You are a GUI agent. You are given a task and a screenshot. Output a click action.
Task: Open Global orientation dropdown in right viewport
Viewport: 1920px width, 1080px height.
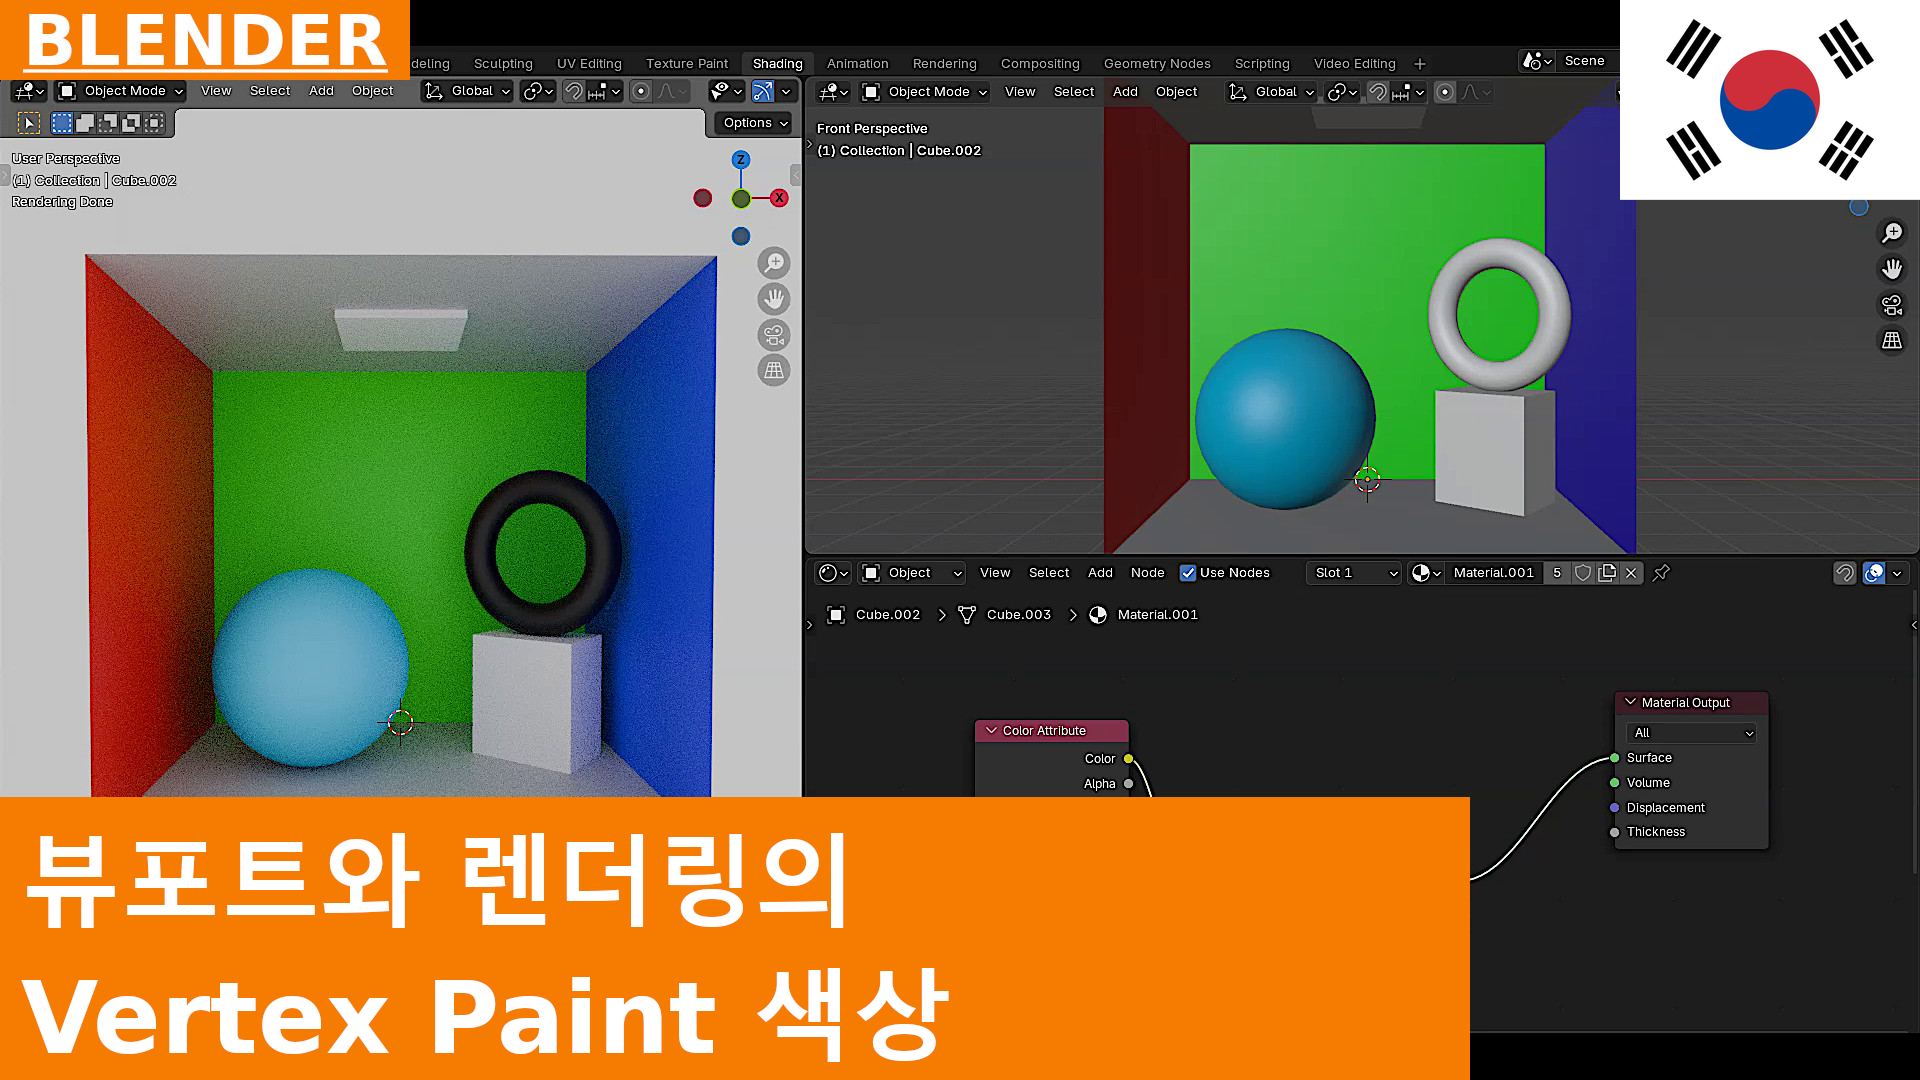[x=1270, y=92]
